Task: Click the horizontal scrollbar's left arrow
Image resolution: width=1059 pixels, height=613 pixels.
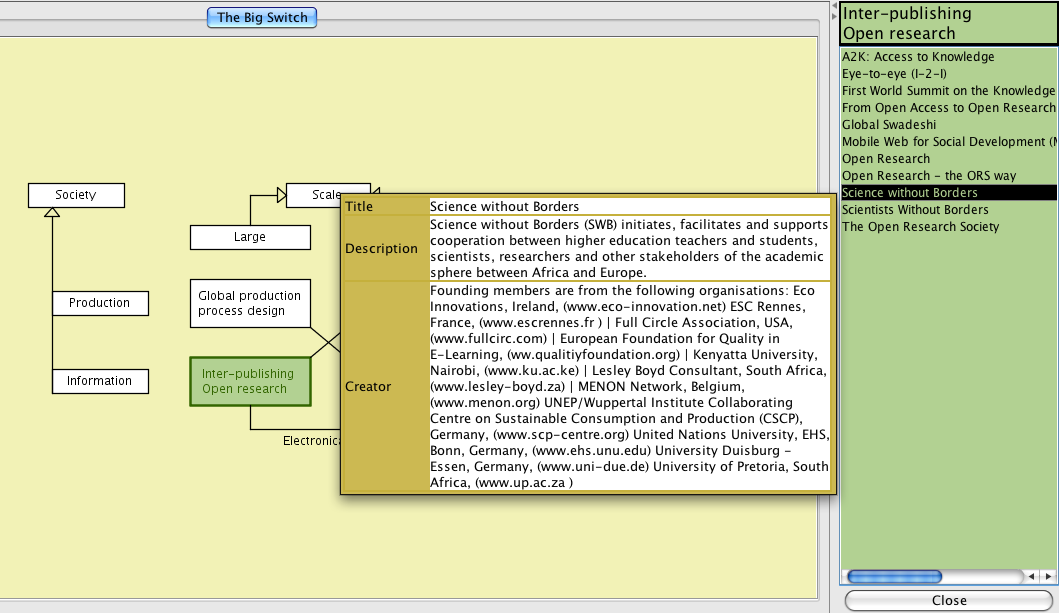Action: (x=1030, y=577)
